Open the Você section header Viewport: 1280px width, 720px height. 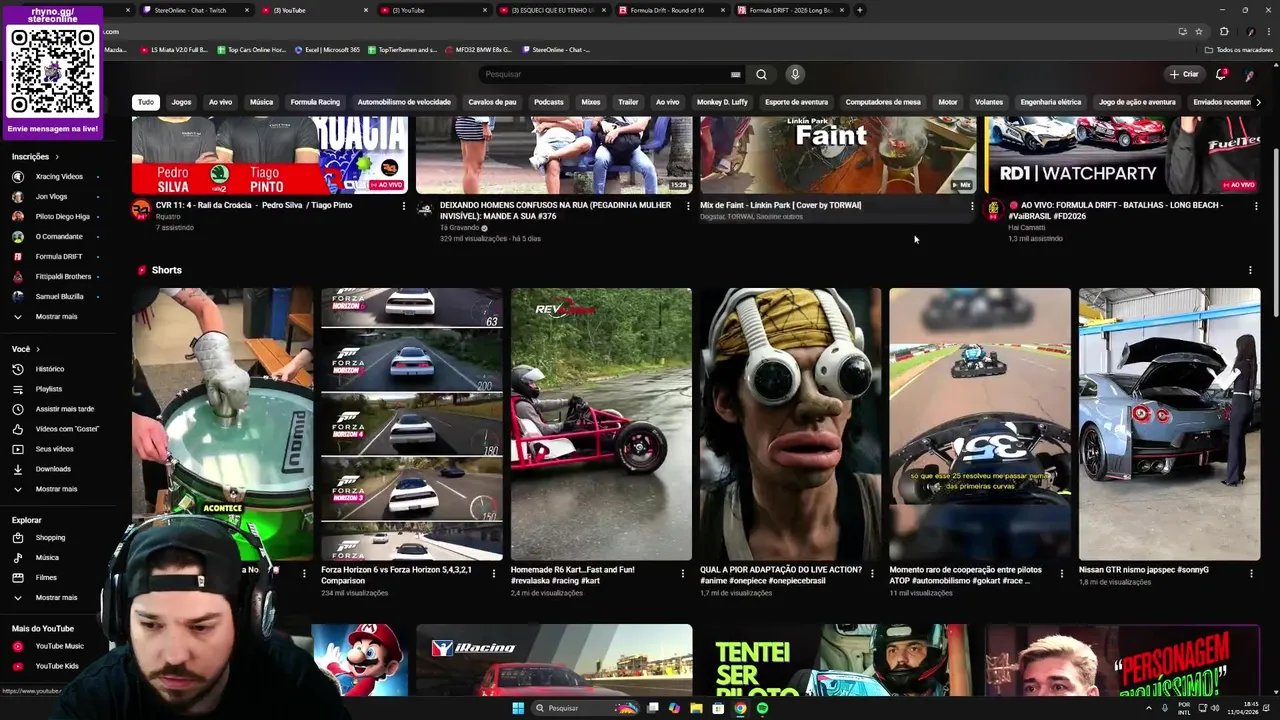25,349
